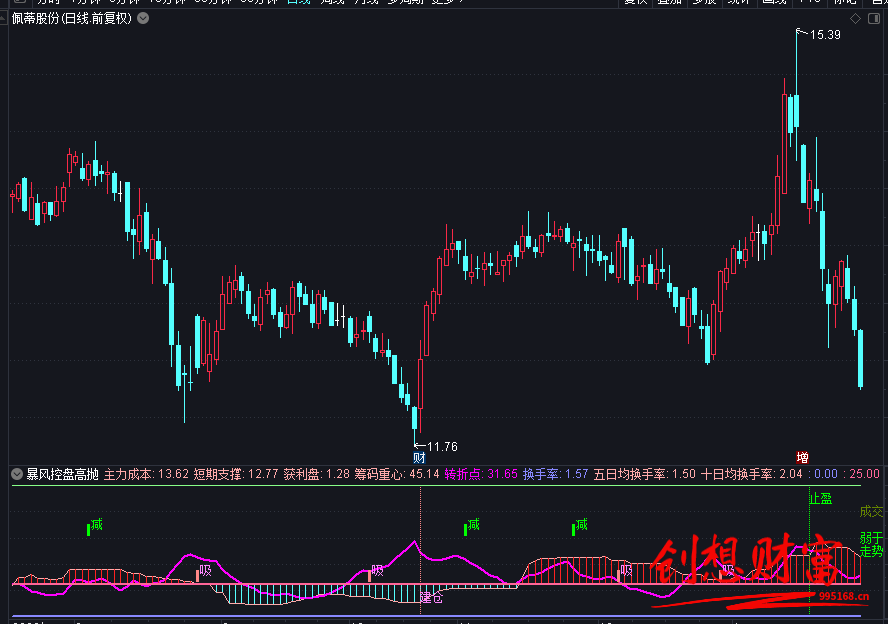Select the 主力成本 13.62 value readout
888x624 pixels.
pyautogui.click(x=146, y=474)
